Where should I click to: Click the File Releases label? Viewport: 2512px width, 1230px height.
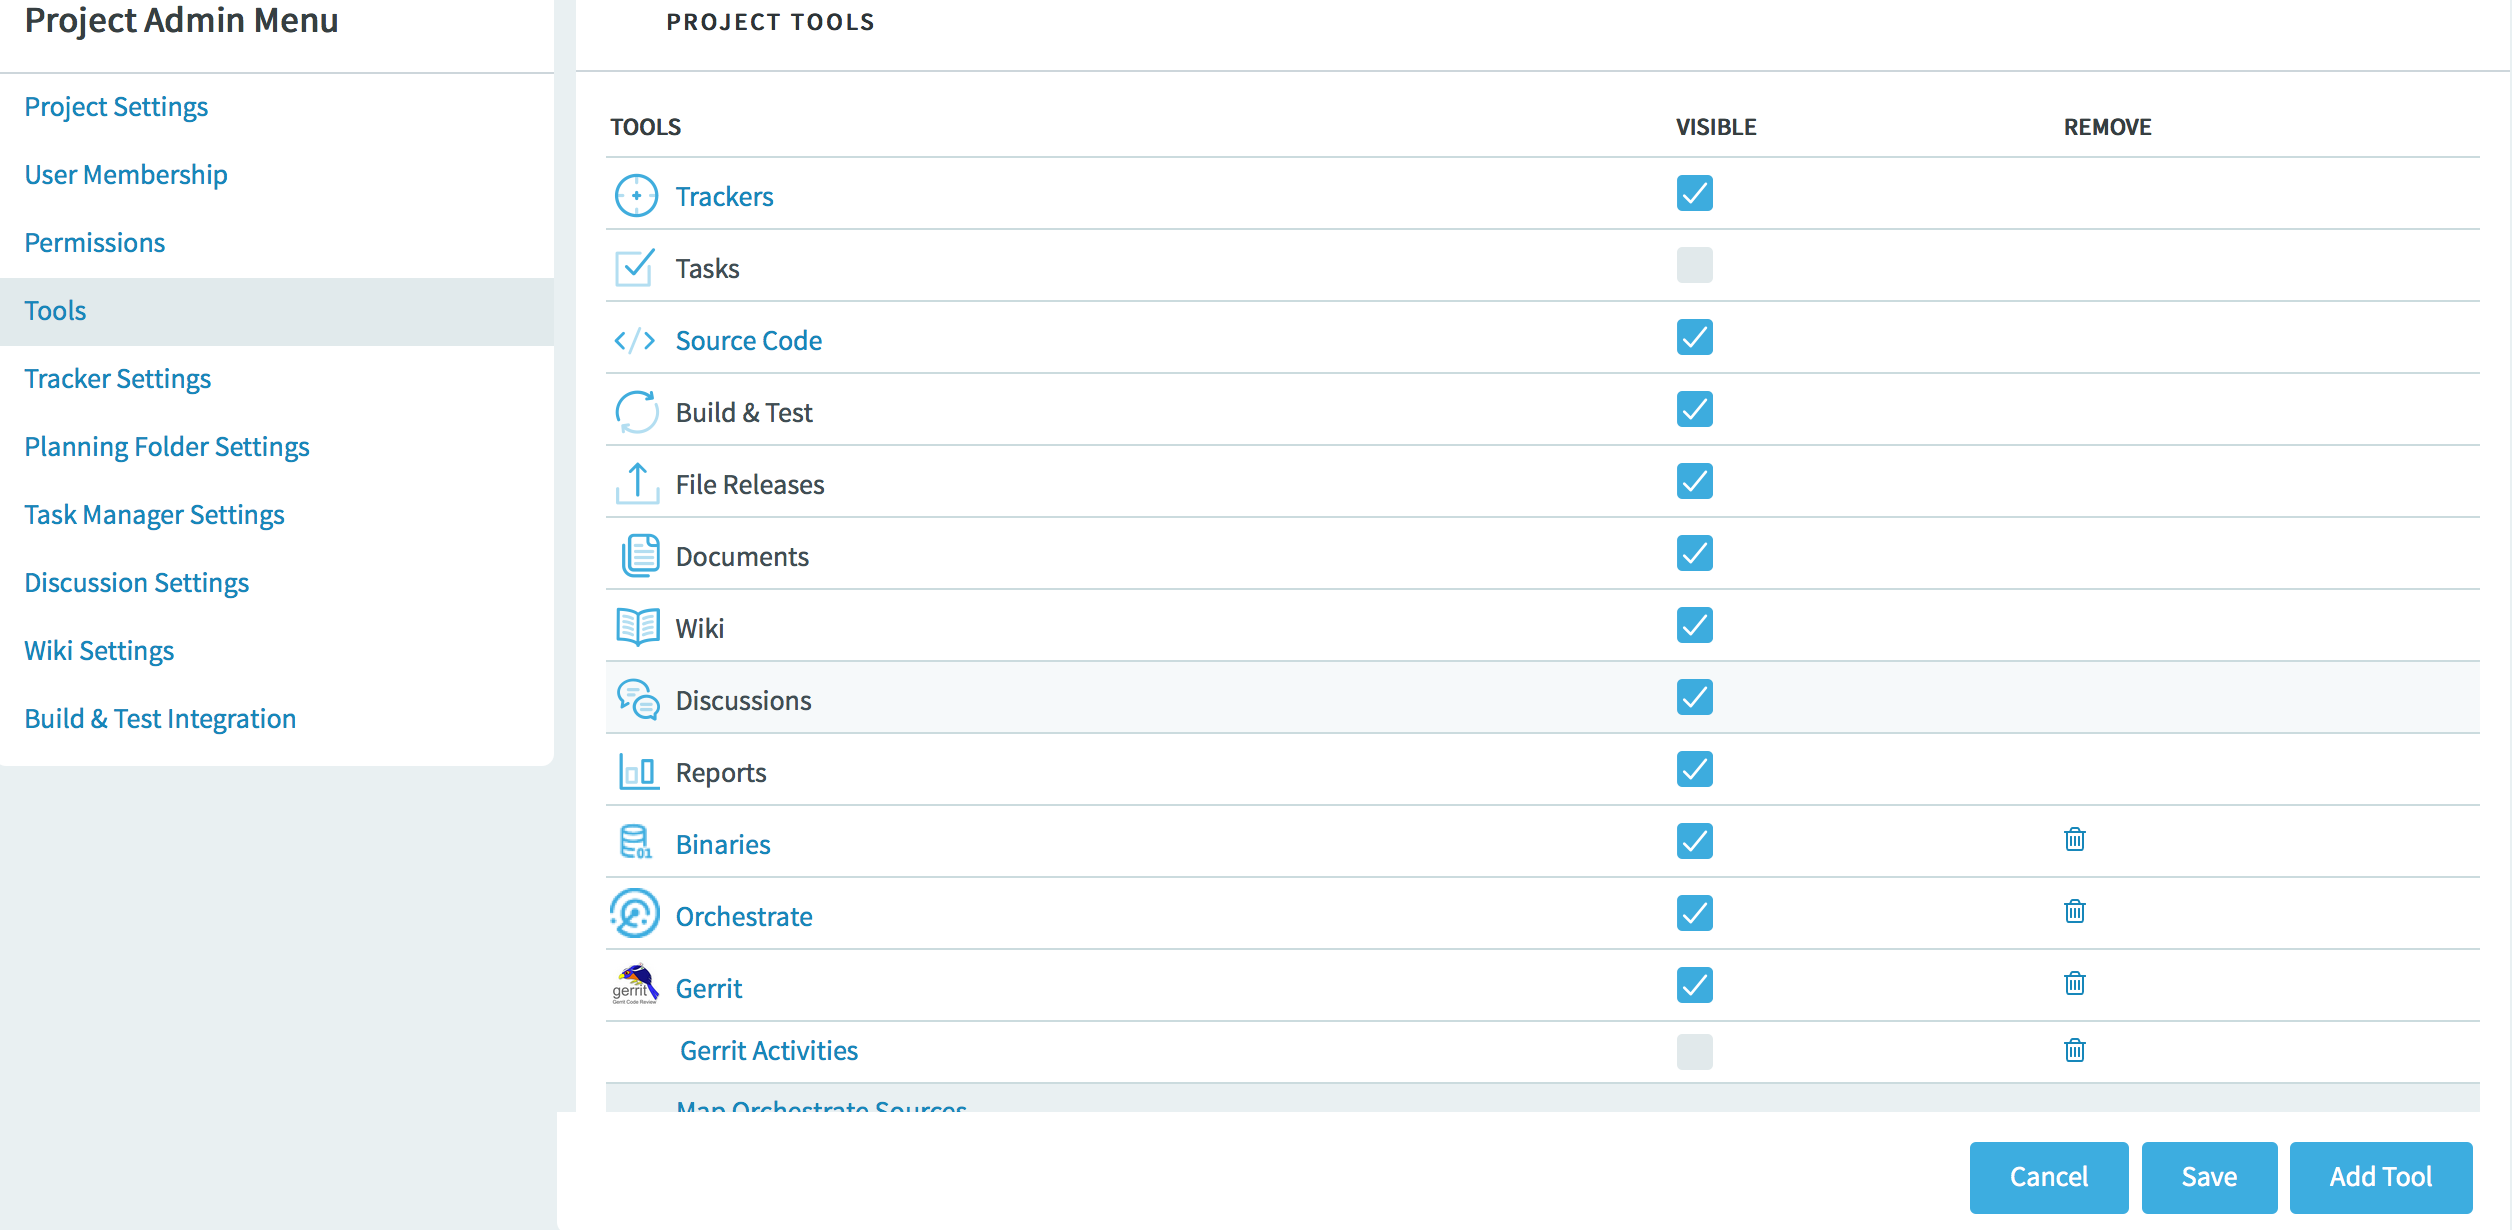(750, 485)
